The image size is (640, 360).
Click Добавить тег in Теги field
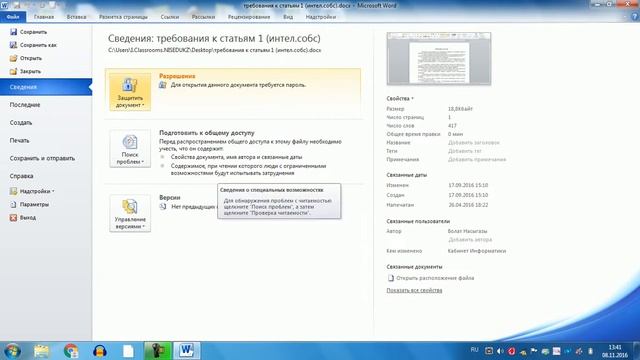click(x=464, y=151)
